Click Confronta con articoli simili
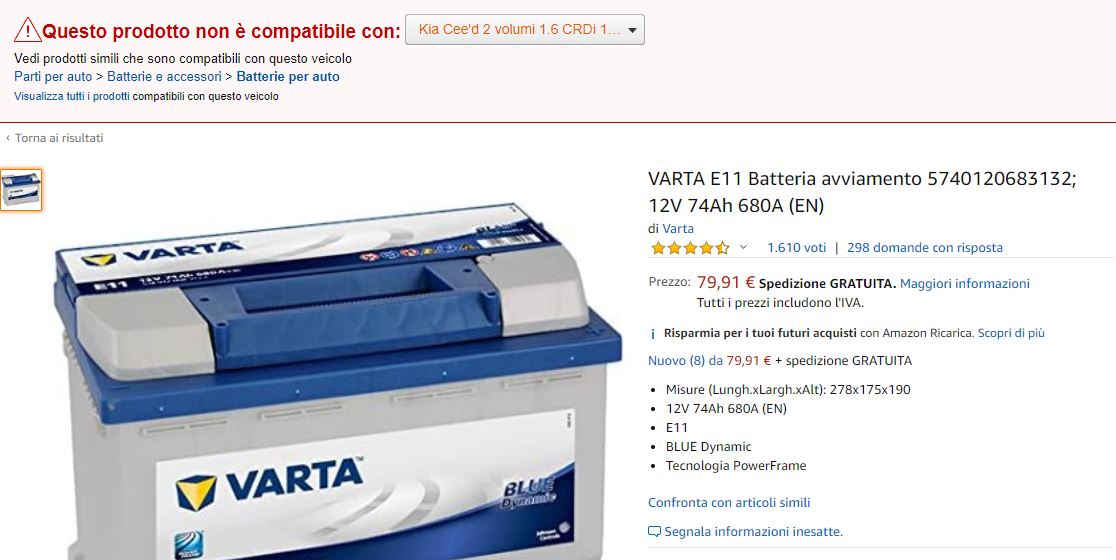Screen dimensions: 1116x560 click(729, 502)
